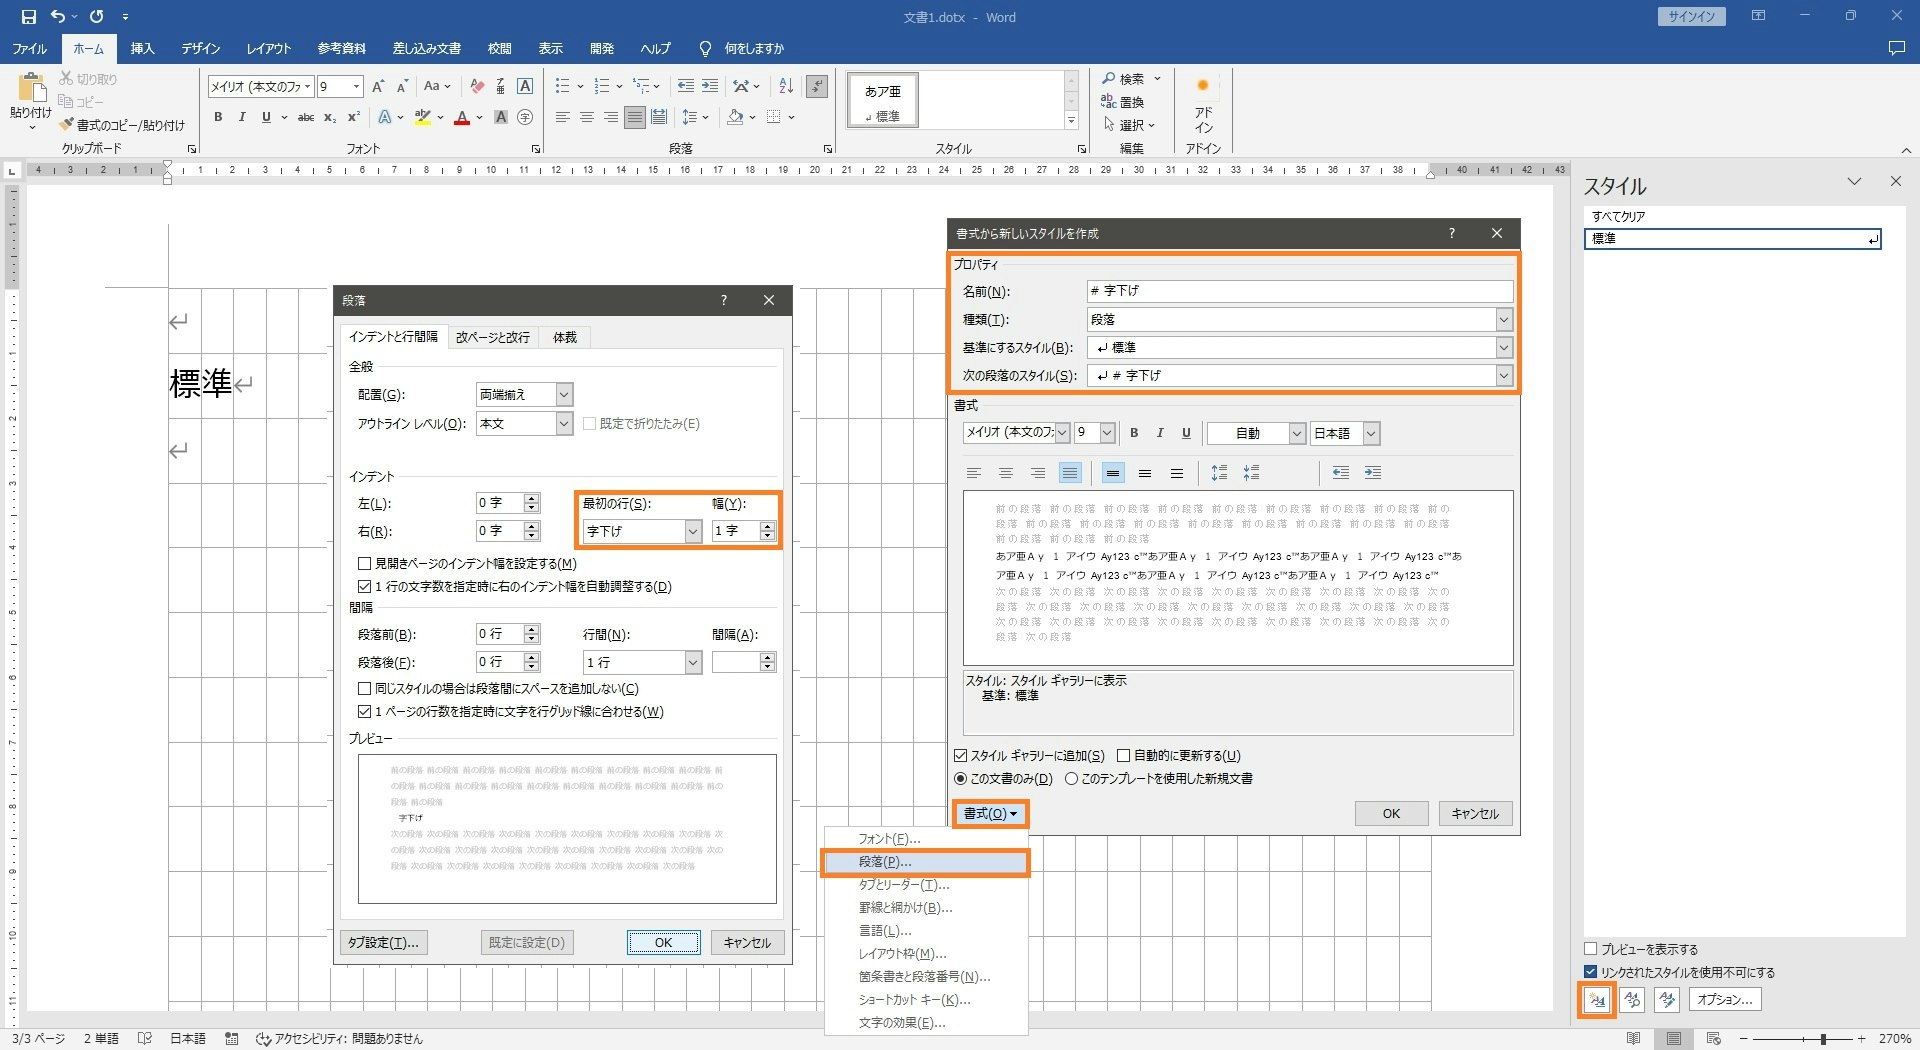Click Justify alignment in the ribbon paragraph group
Screen dimensions: 1920x1050
tap(635, 117)
